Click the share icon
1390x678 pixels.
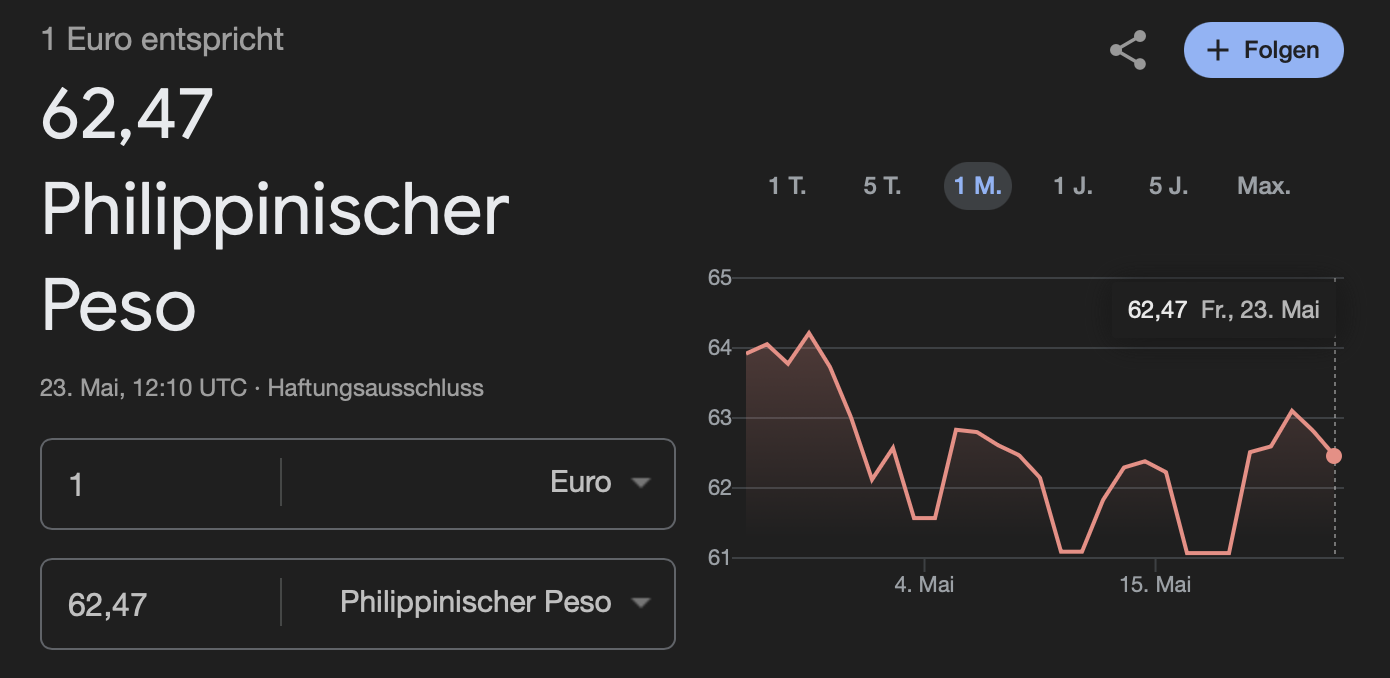tap(1128, 50)
